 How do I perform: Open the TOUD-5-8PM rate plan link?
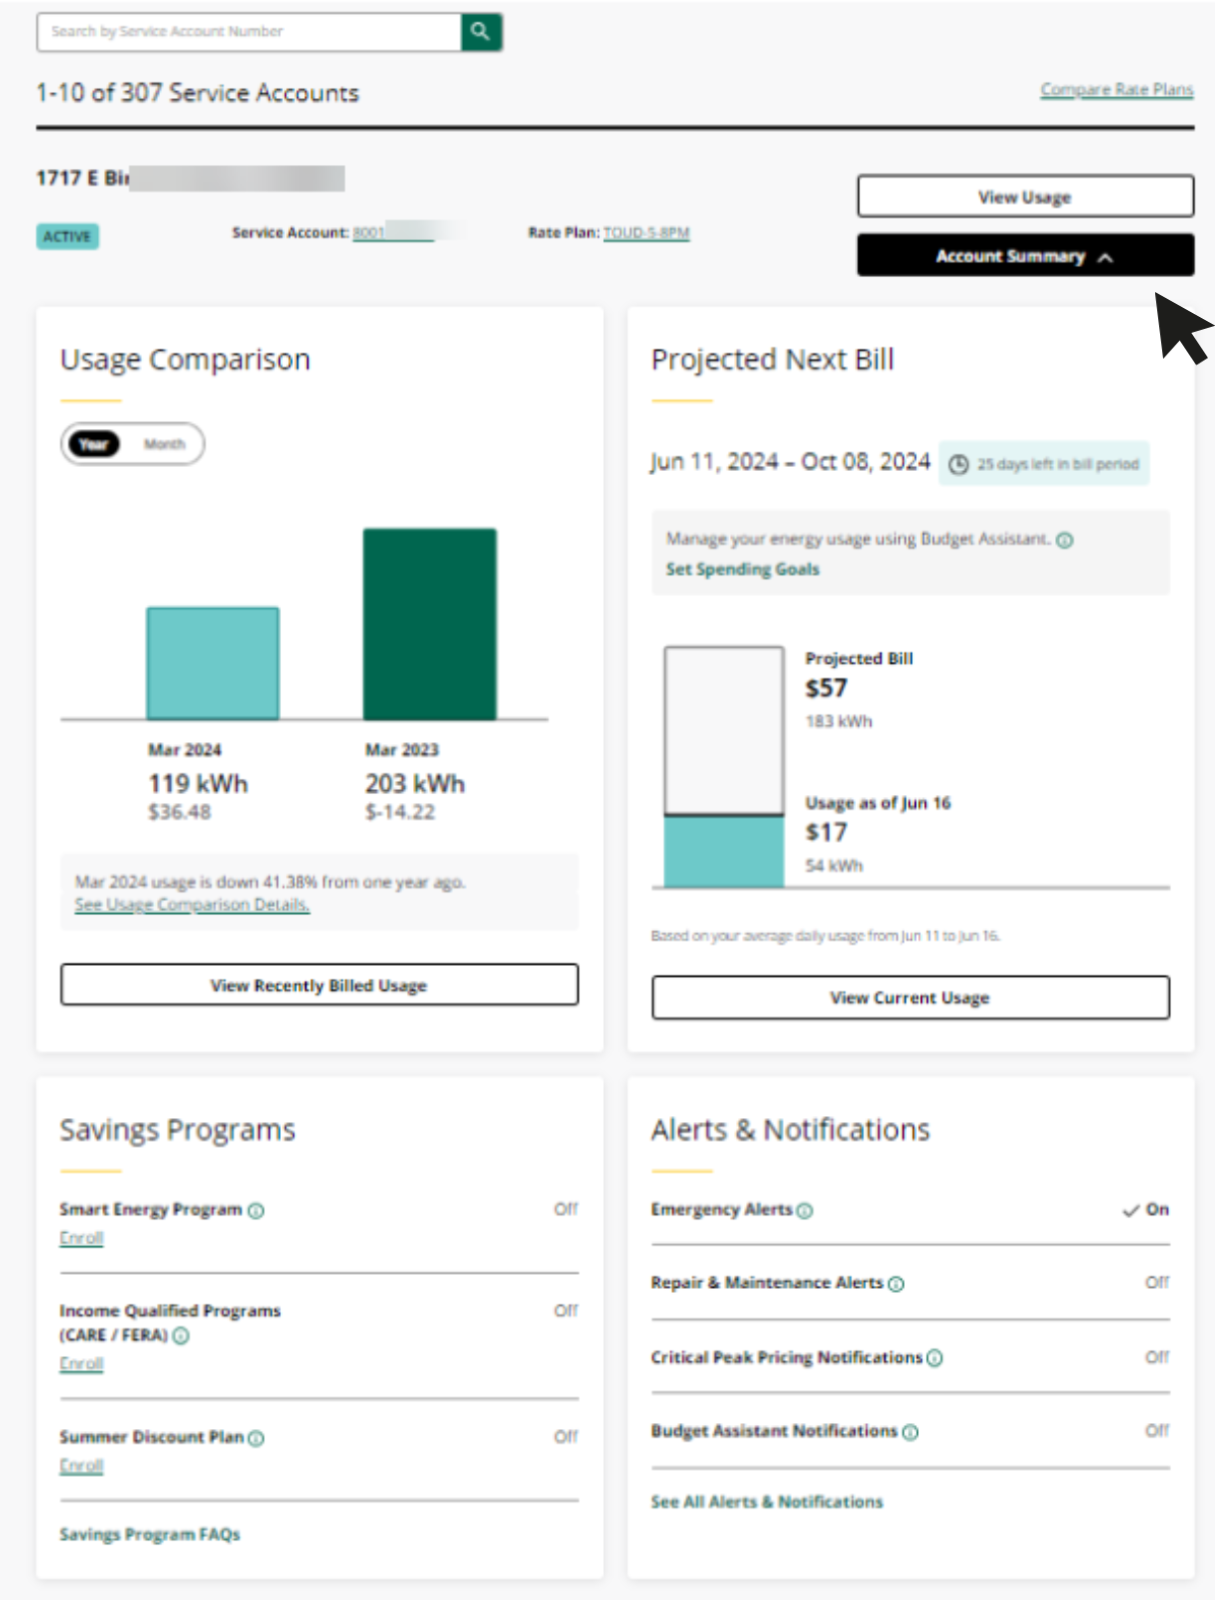click(646, 233)
